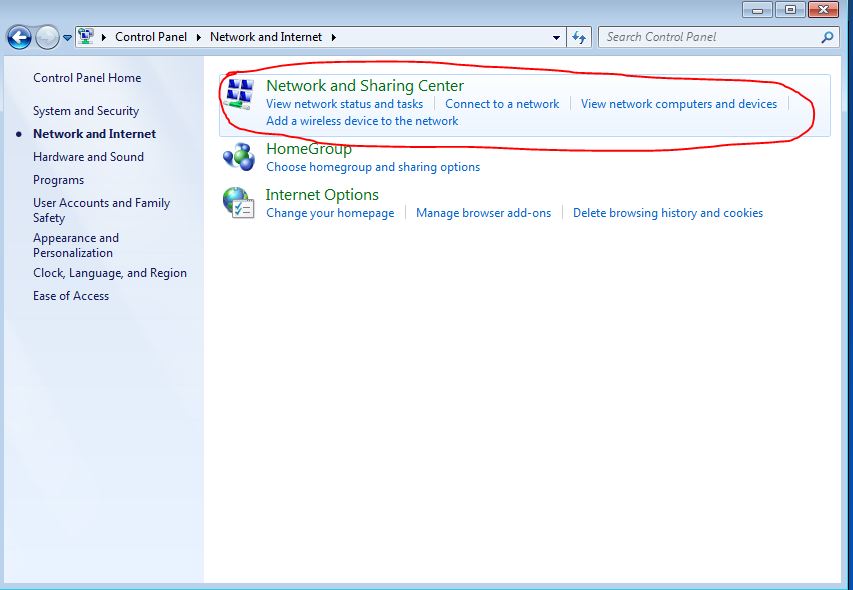Open Network and Sharing Center heading
Screen dimensions: 853x590
[365, 85]
